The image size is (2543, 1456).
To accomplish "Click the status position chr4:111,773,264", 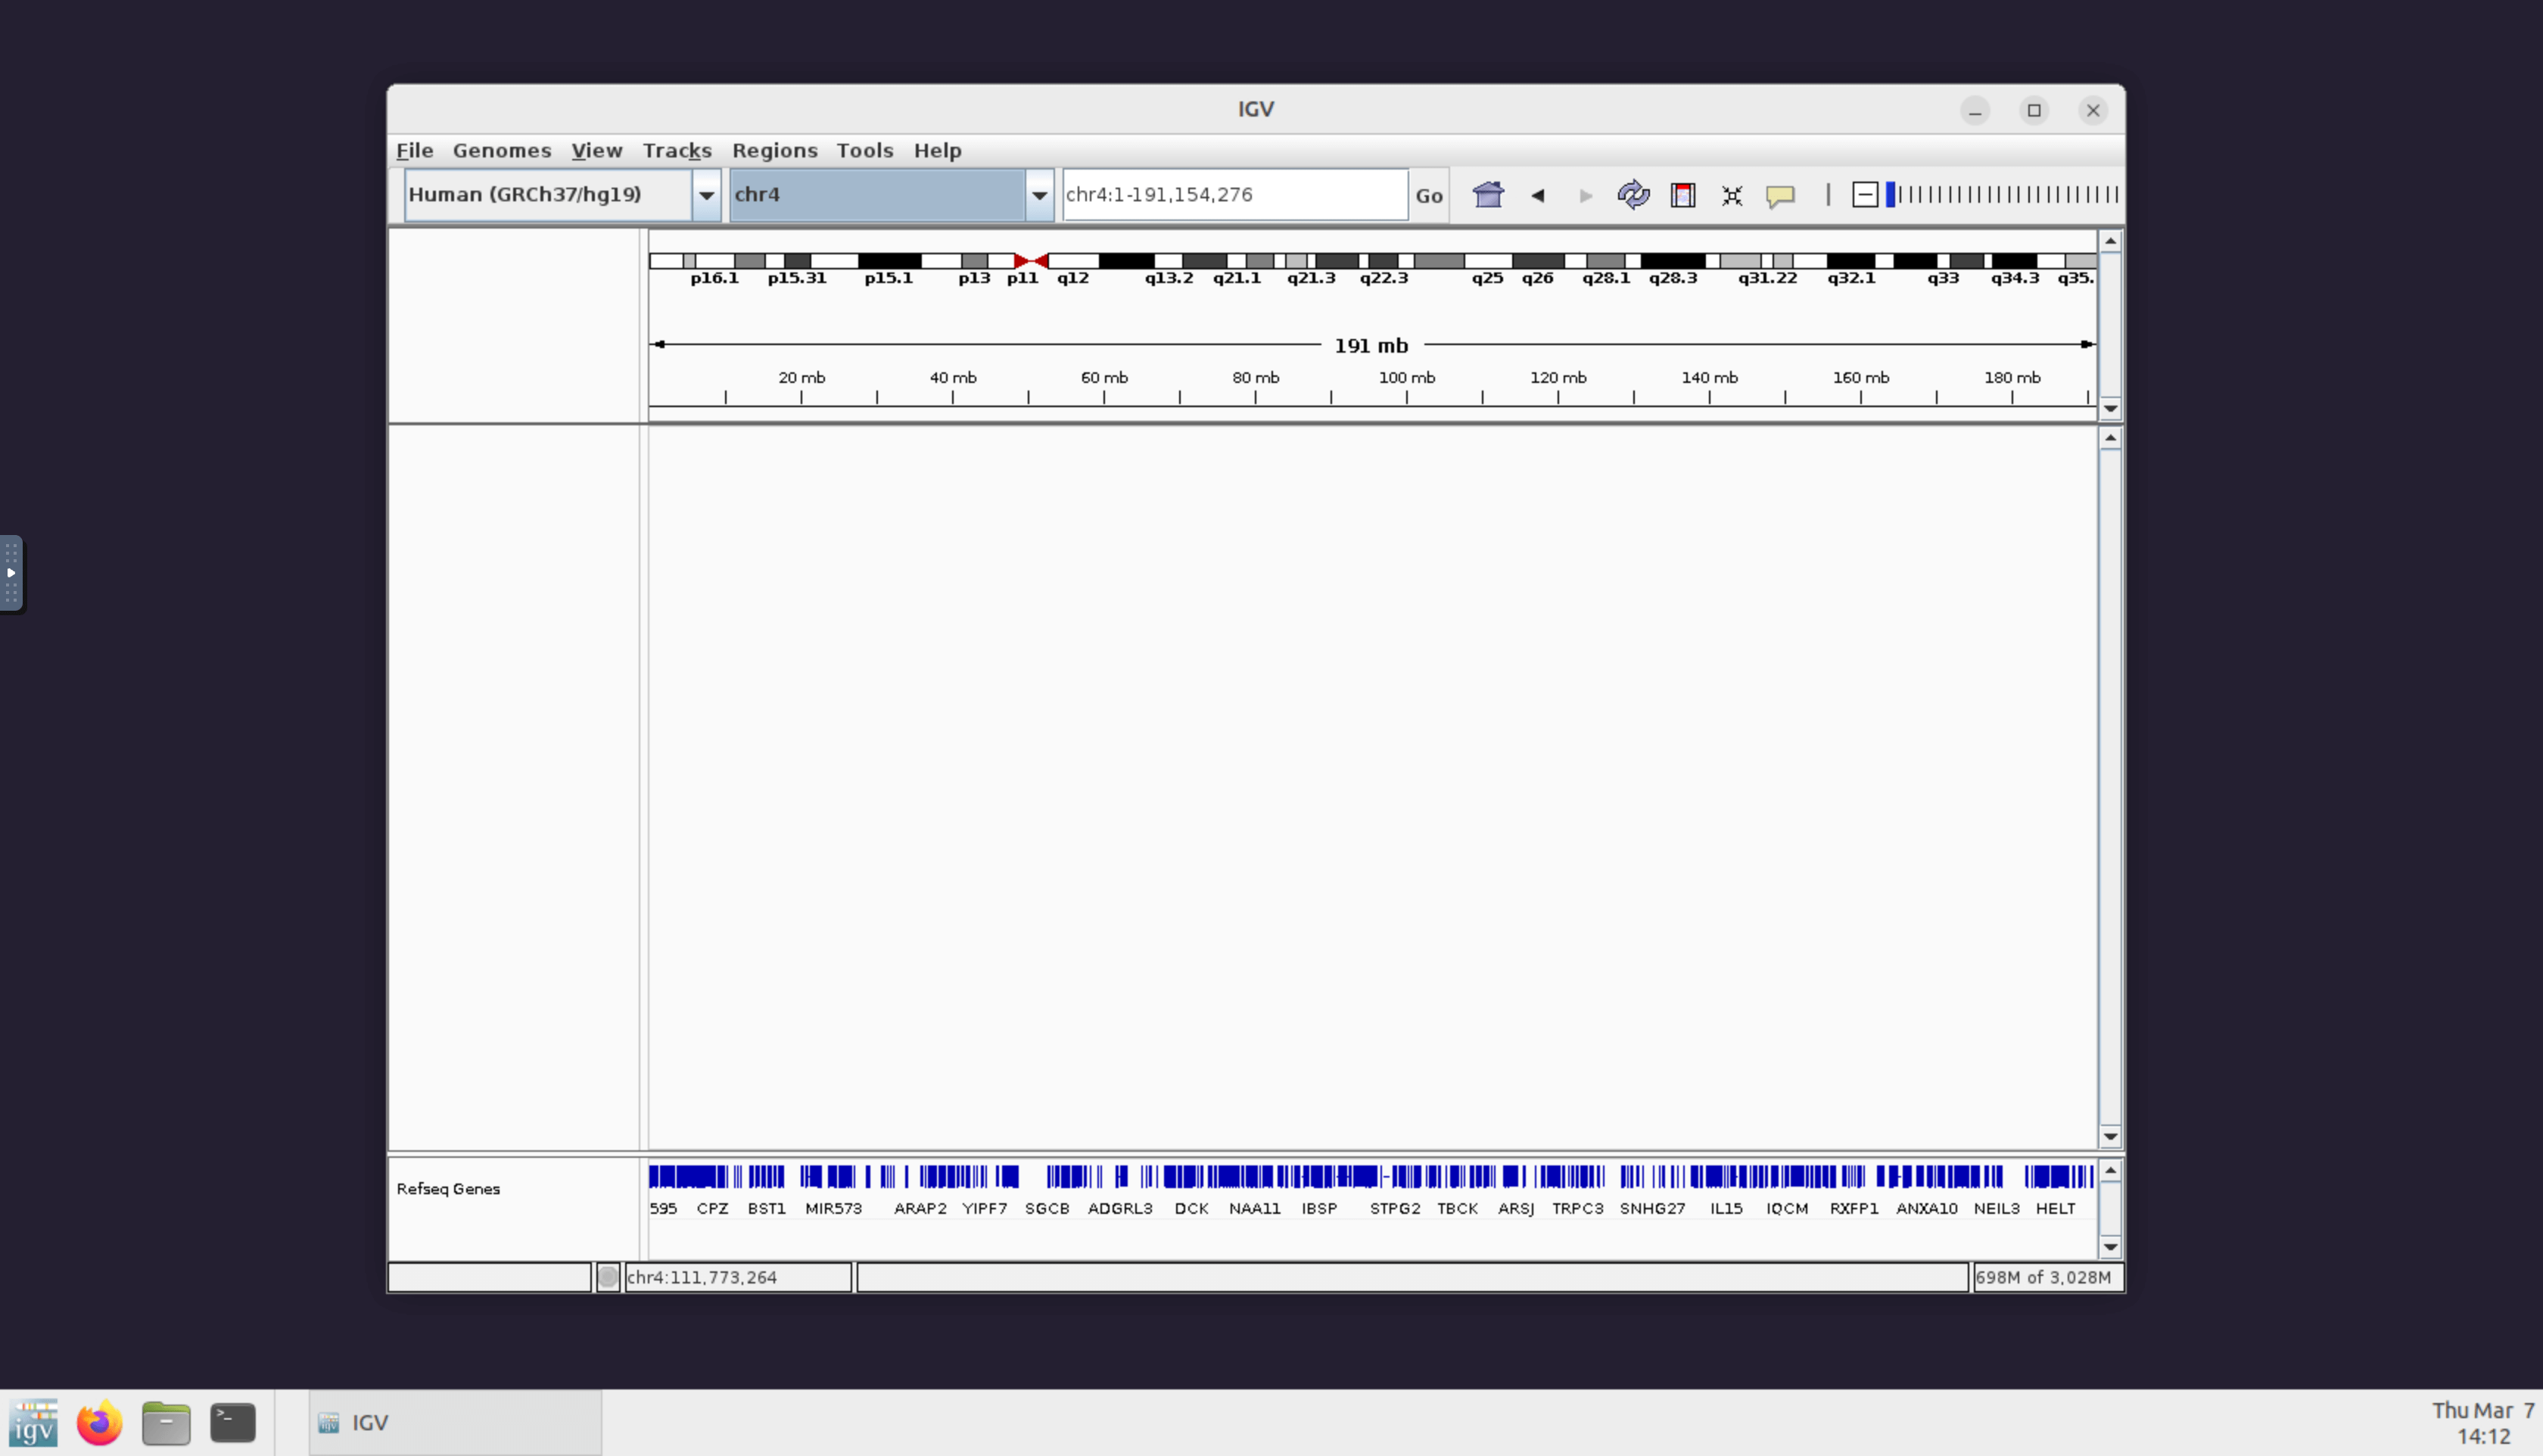I will [738, 1277].
